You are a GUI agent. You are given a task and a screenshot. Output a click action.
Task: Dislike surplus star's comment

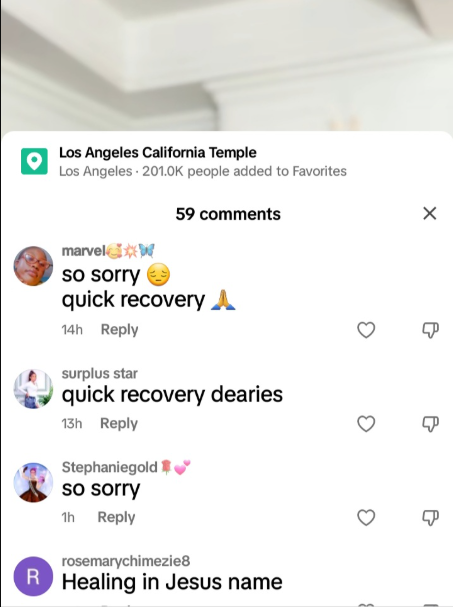(x=430, y=424)
